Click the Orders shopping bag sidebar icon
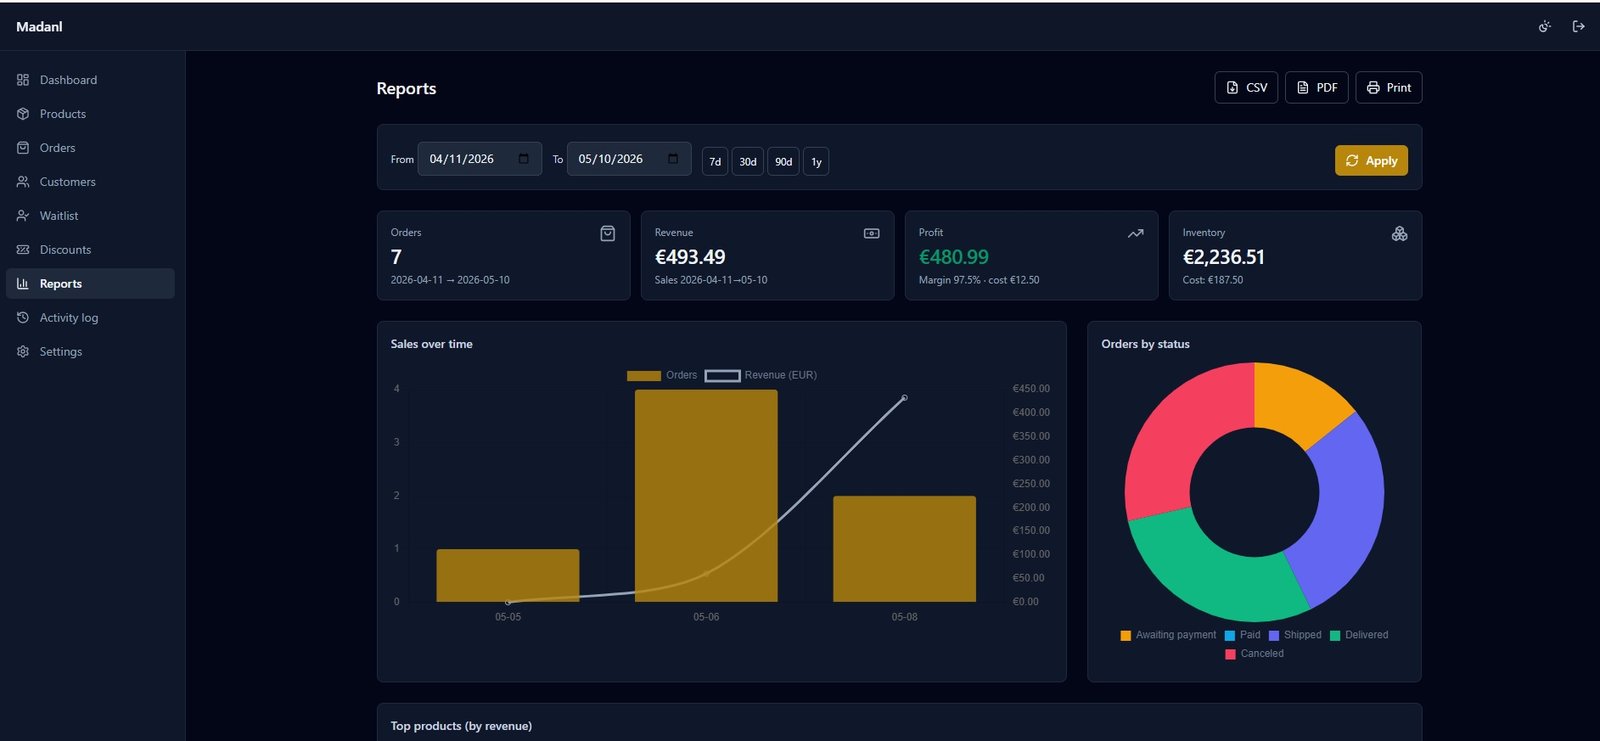 coord(23,148)
